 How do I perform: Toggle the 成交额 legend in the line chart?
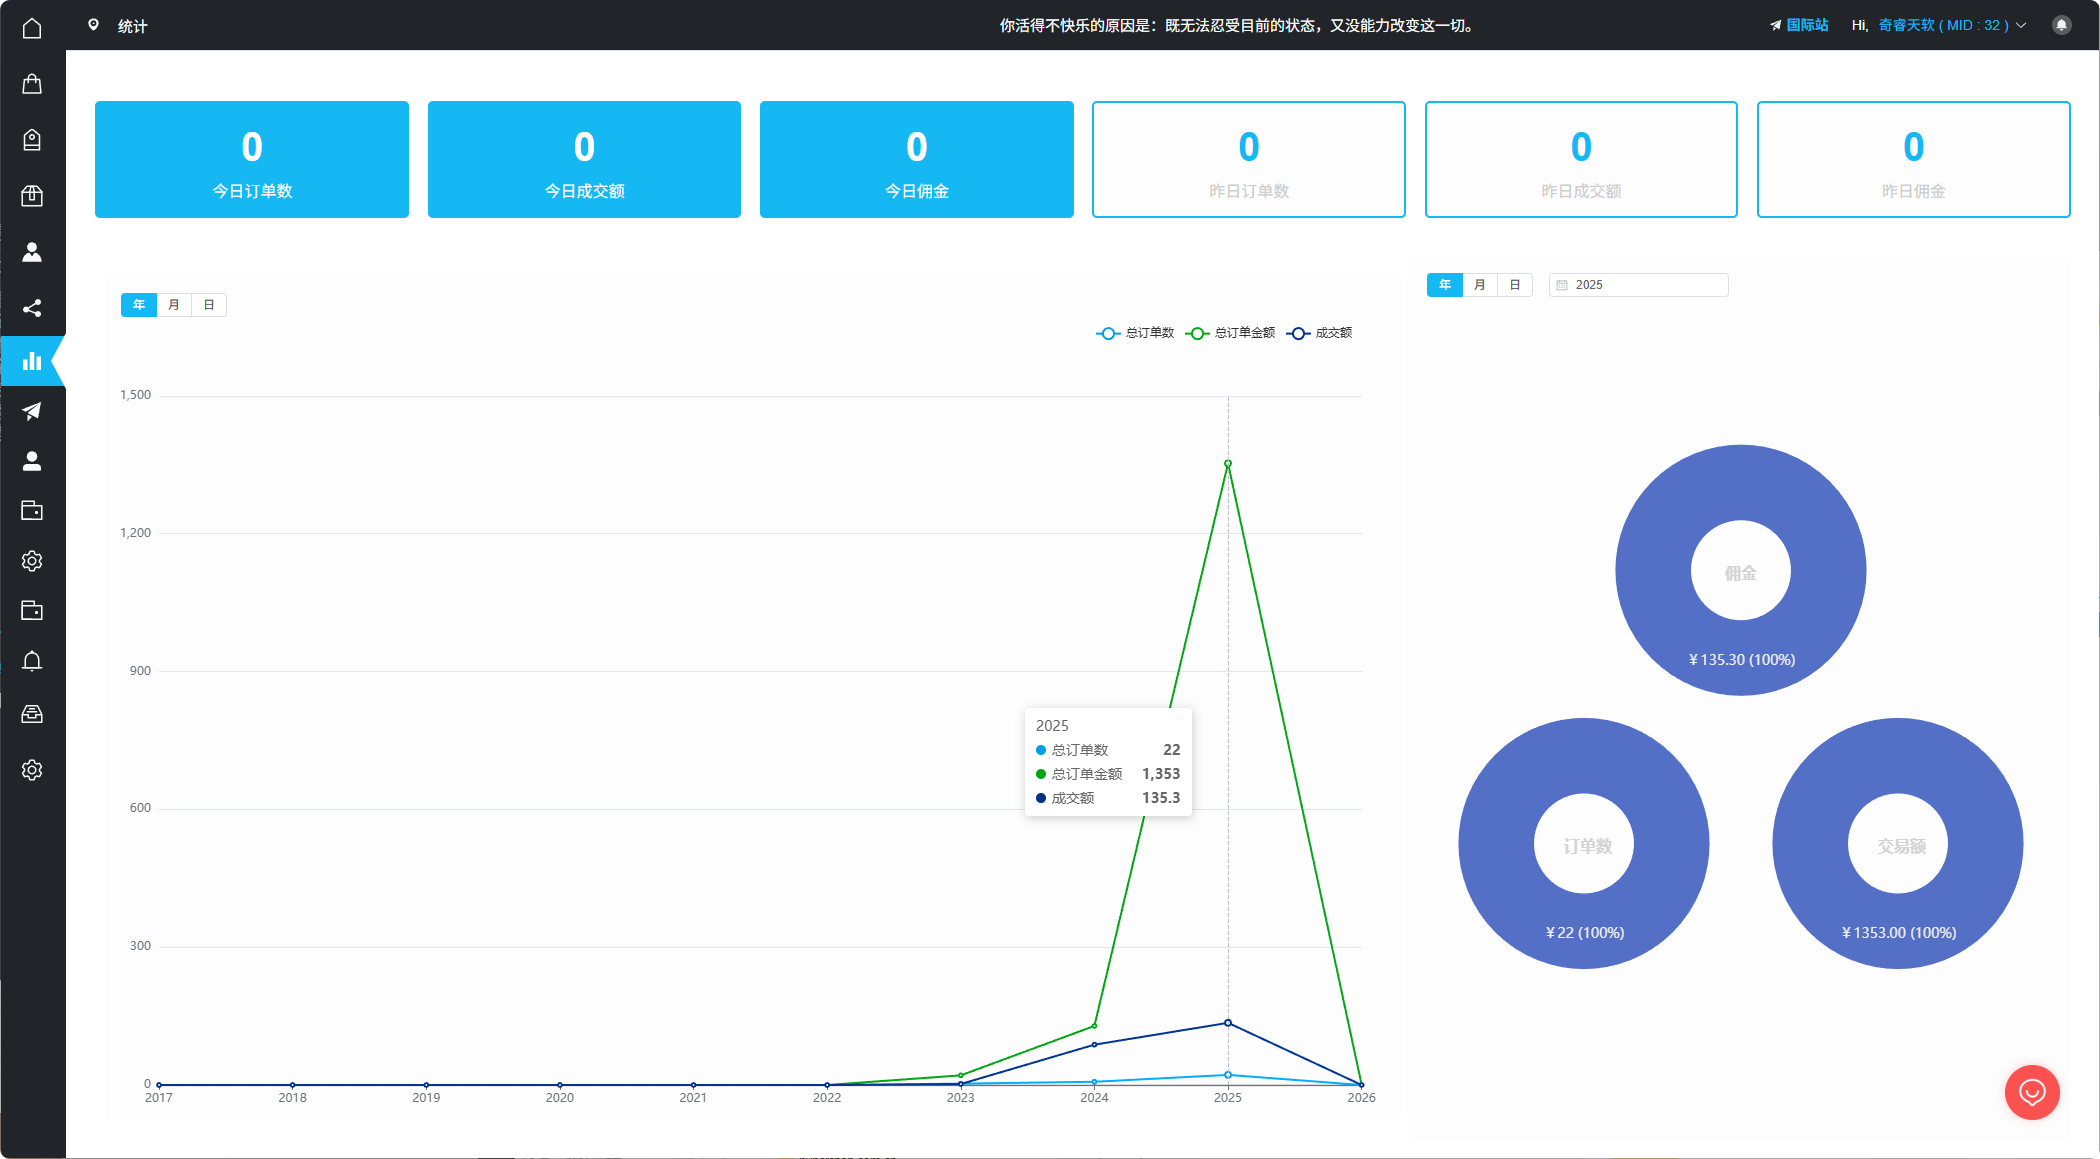(1320, 333)
